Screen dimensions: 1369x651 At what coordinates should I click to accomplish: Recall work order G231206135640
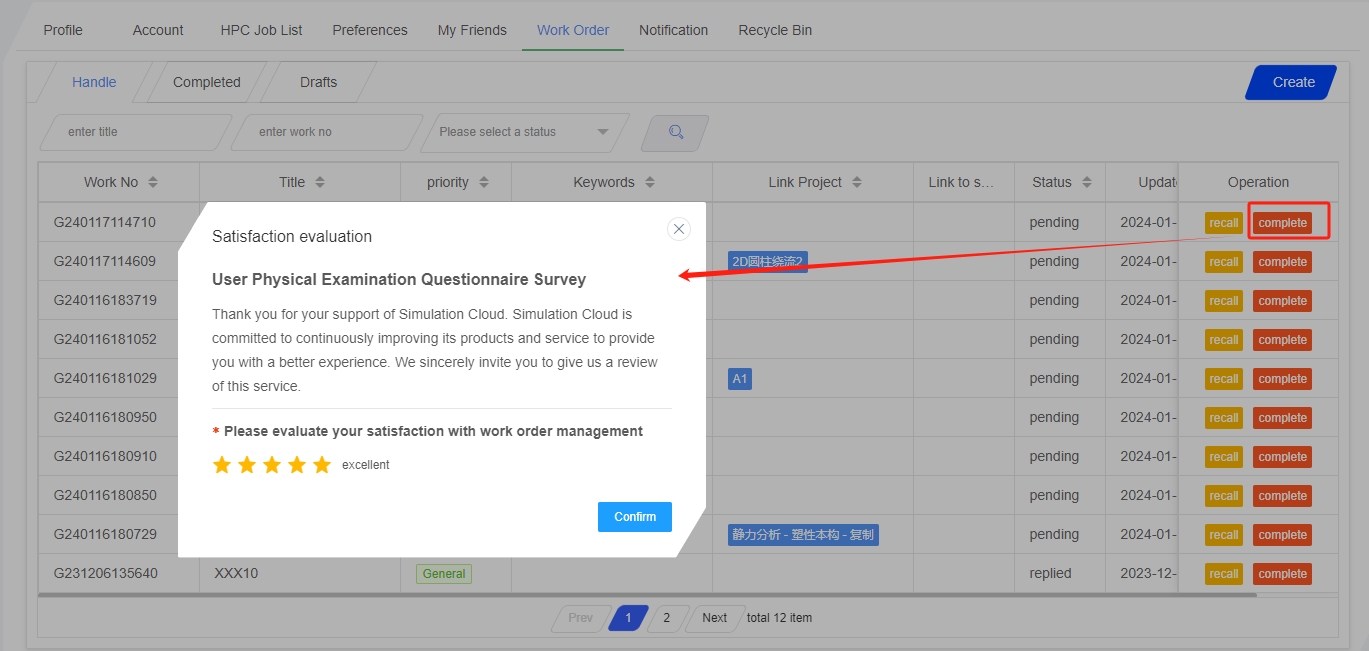point(1223,574)
